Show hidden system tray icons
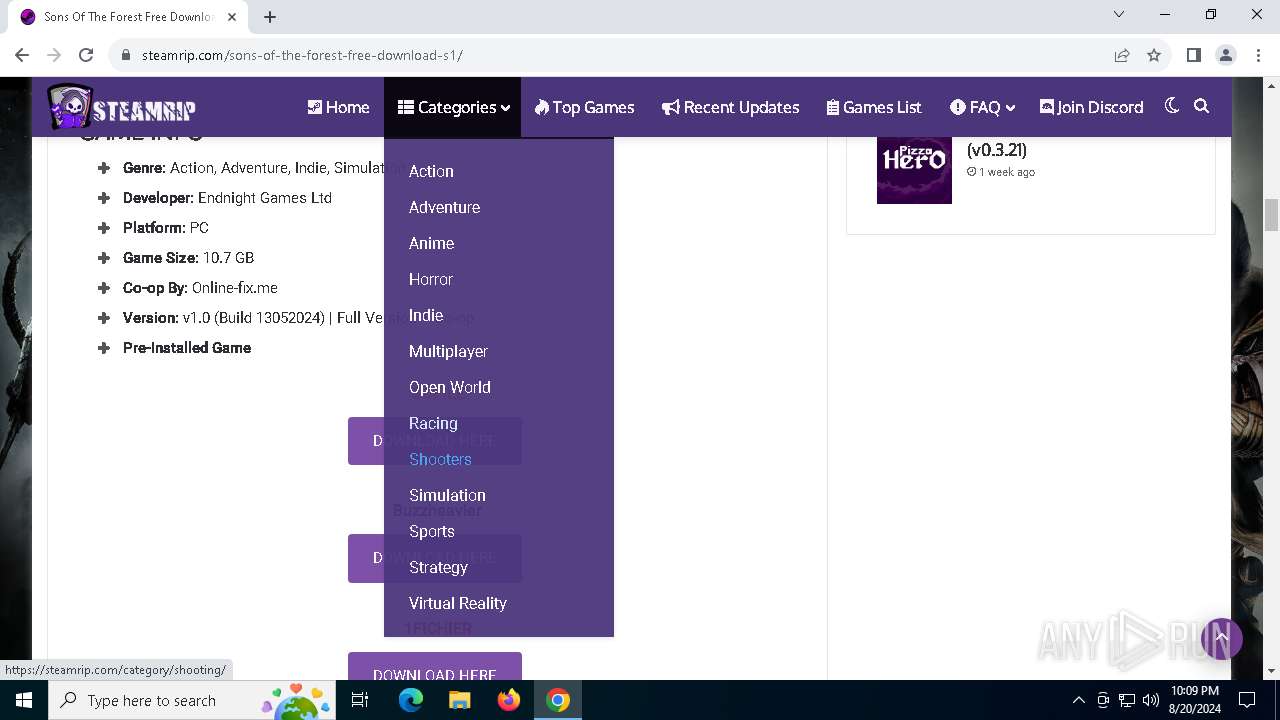Viewport: 1280px width, 720px height. tap(1078, 700)
